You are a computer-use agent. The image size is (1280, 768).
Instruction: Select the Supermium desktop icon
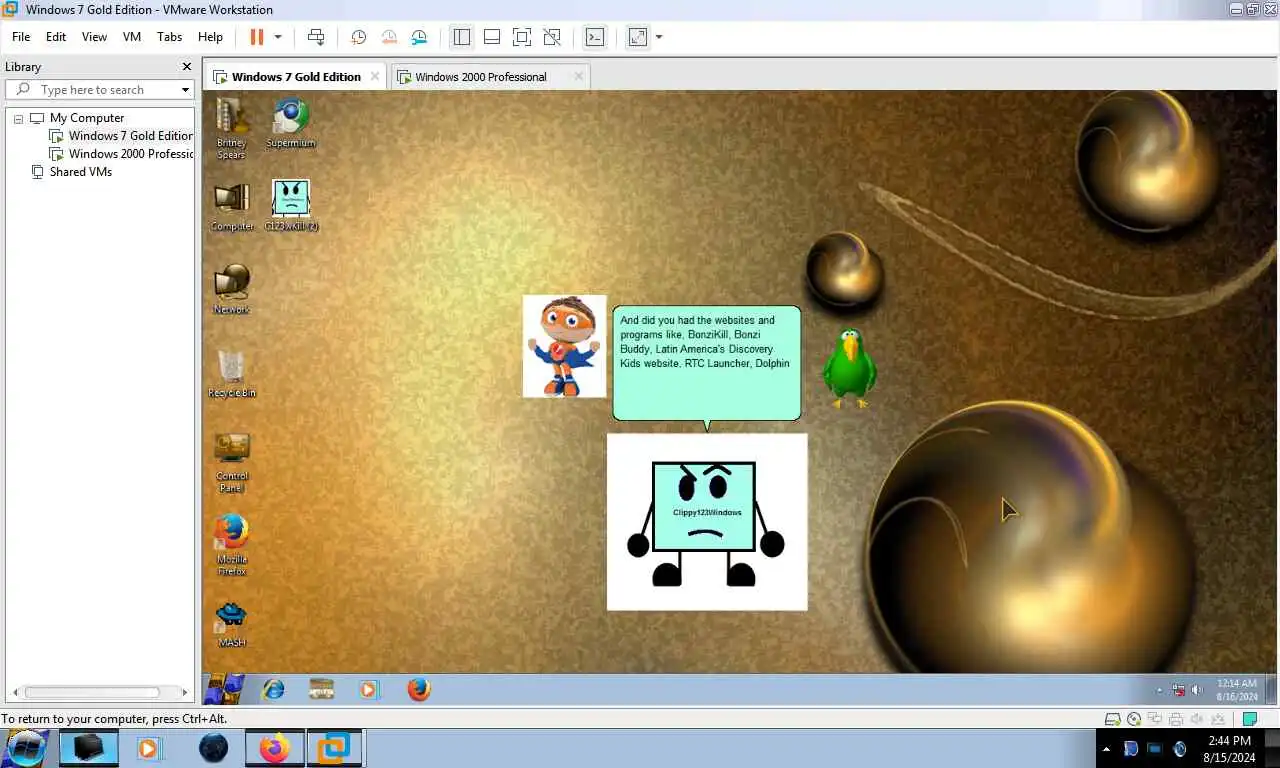[x=291, y=124]
